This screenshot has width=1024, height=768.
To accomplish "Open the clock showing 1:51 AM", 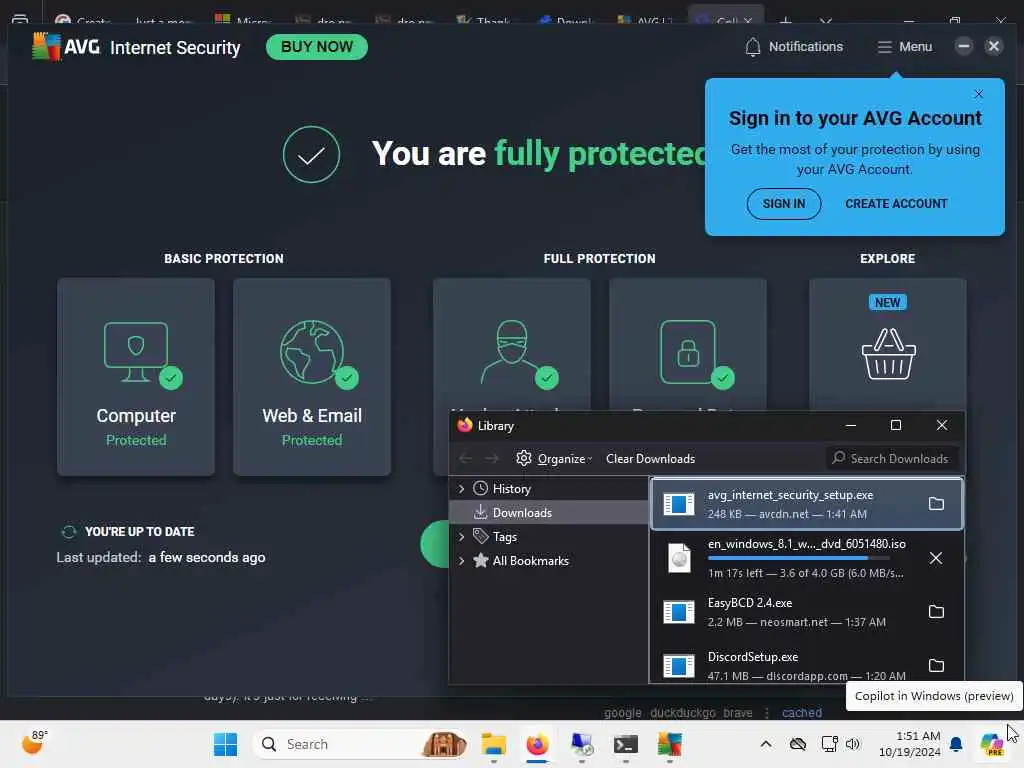I will tap(910, 744).
